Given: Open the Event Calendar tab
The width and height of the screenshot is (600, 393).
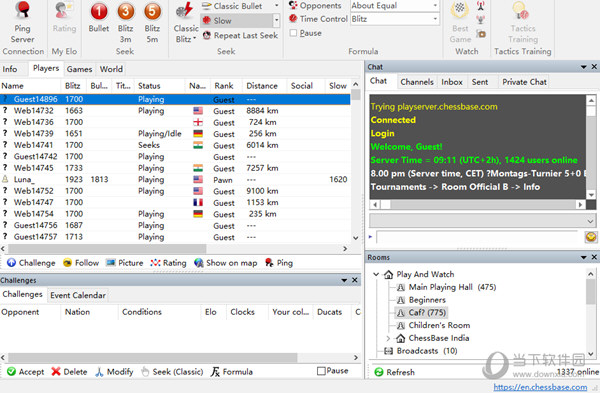Looking at the screenshot, I should [x=78, y=295].
